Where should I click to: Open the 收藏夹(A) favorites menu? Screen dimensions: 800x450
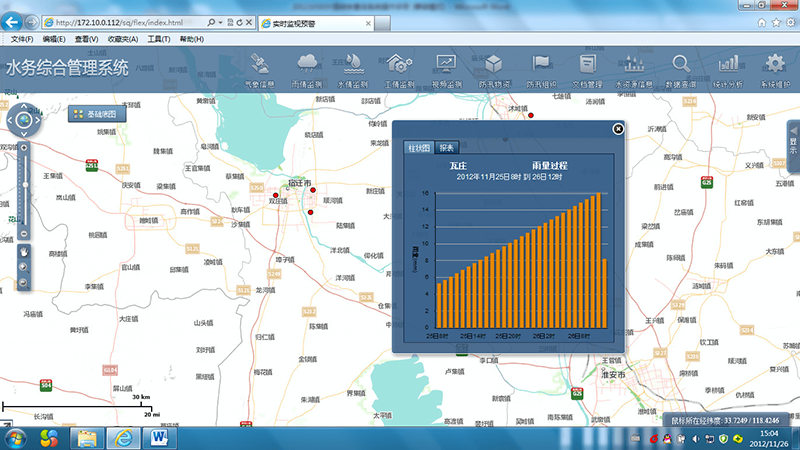tap(122, 39)
